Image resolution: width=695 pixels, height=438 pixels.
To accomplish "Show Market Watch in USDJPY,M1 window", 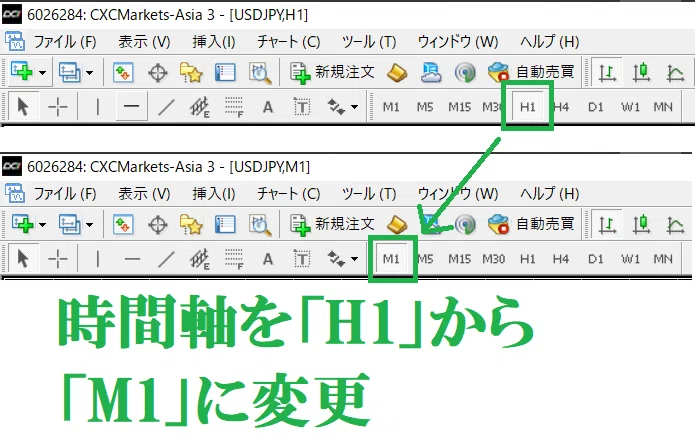I will coord(123,224).
